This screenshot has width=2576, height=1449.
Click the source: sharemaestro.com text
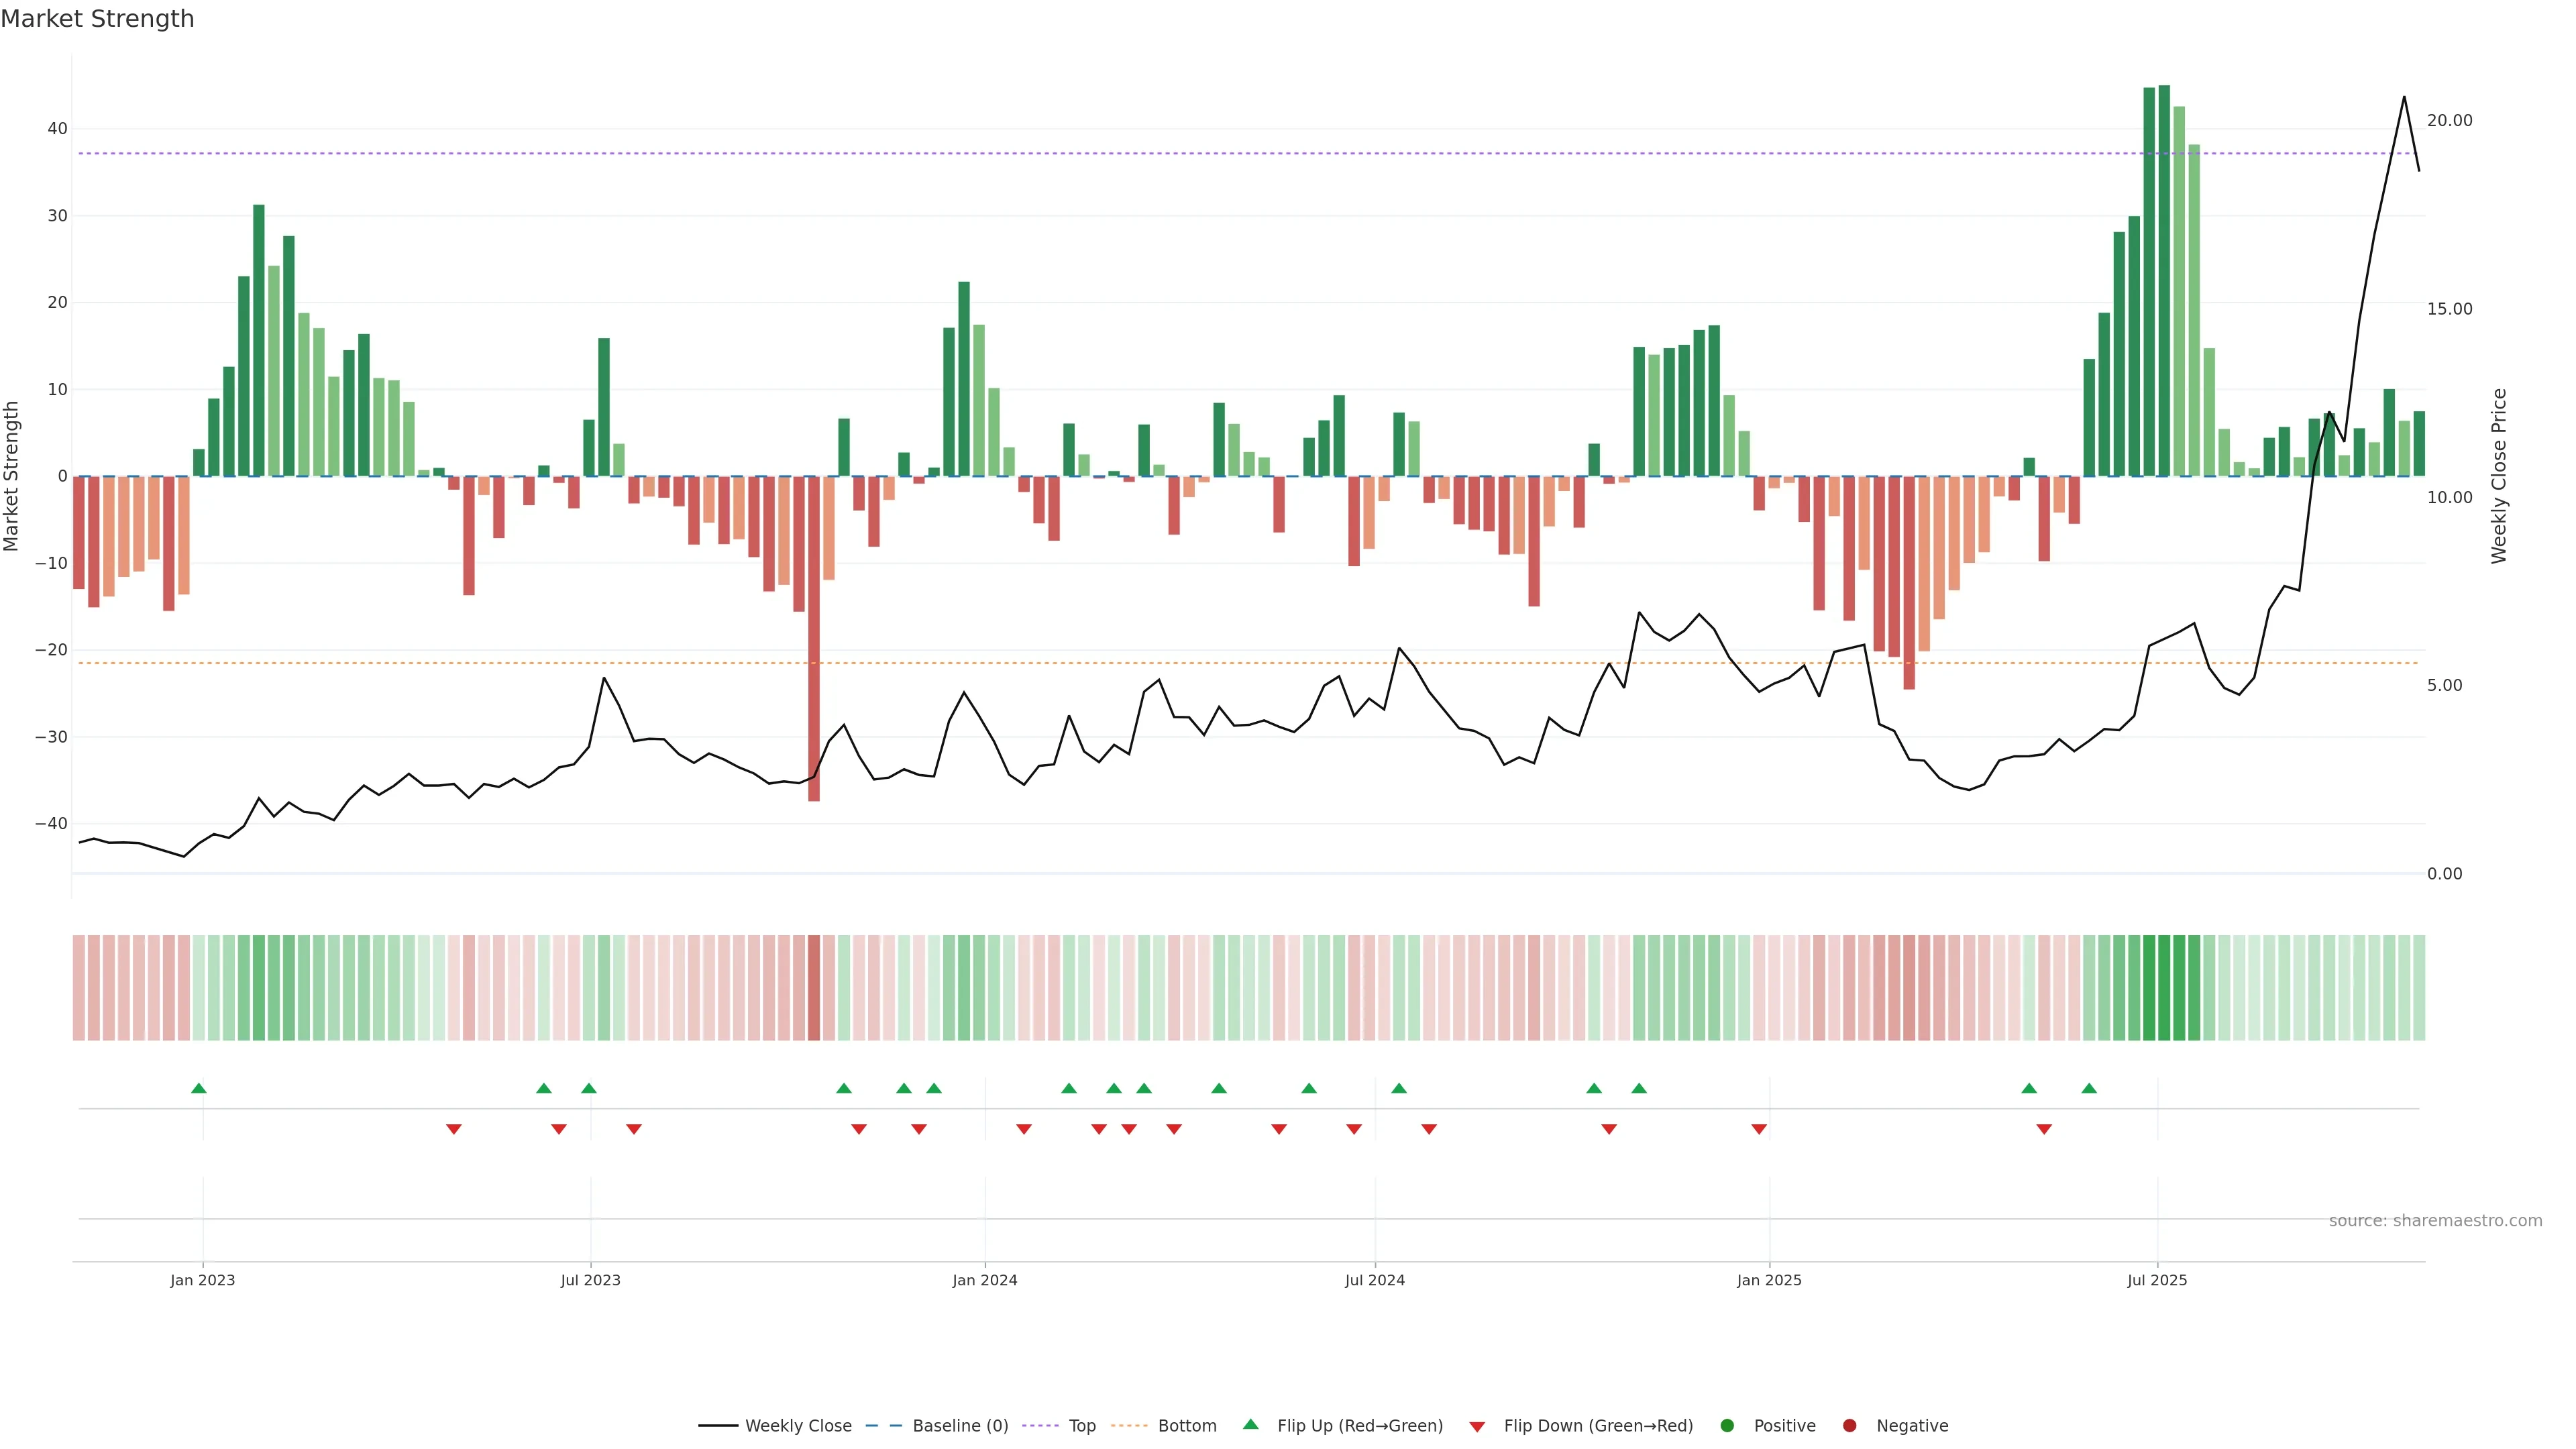pyautogui.click(x=2435, y=1221)
